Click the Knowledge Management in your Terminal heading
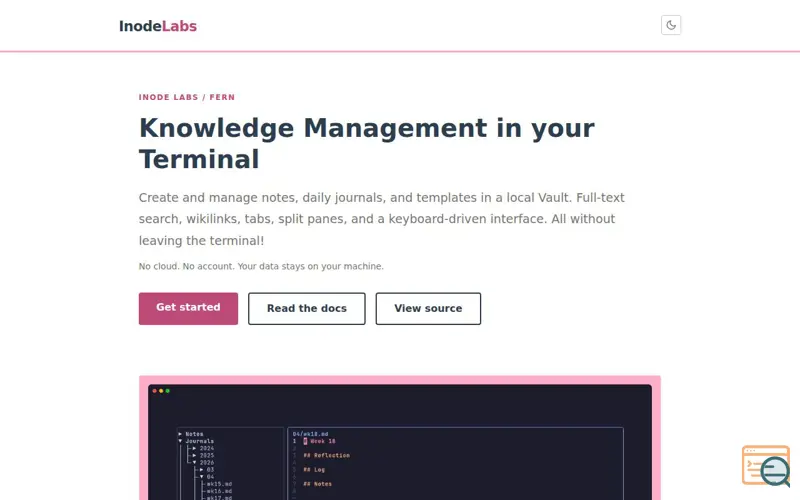 (366, 143)
